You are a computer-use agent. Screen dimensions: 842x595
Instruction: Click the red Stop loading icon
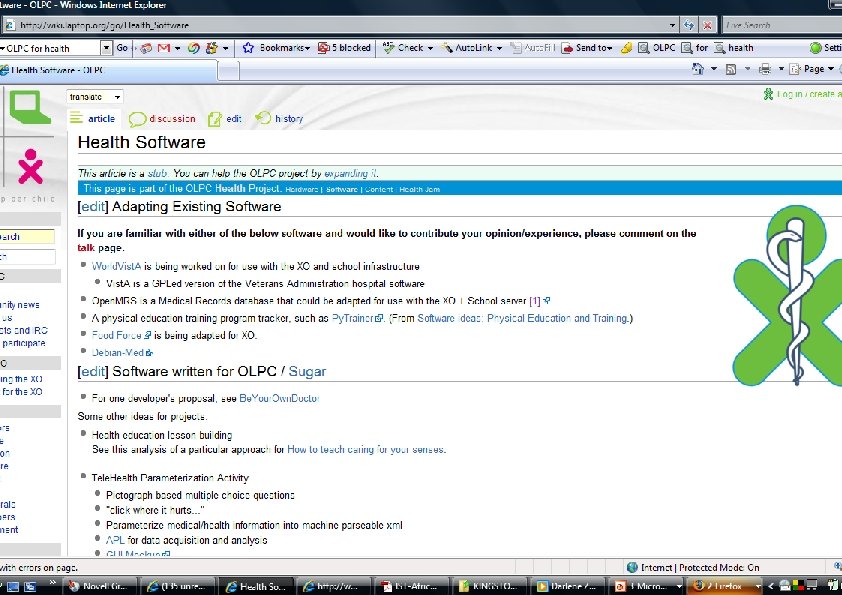click(707, 25)
